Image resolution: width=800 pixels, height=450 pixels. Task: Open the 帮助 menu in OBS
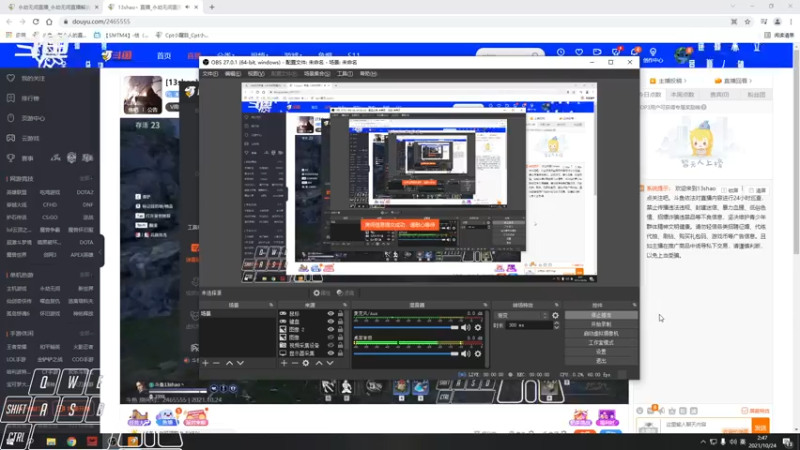[x=368, y=74]
